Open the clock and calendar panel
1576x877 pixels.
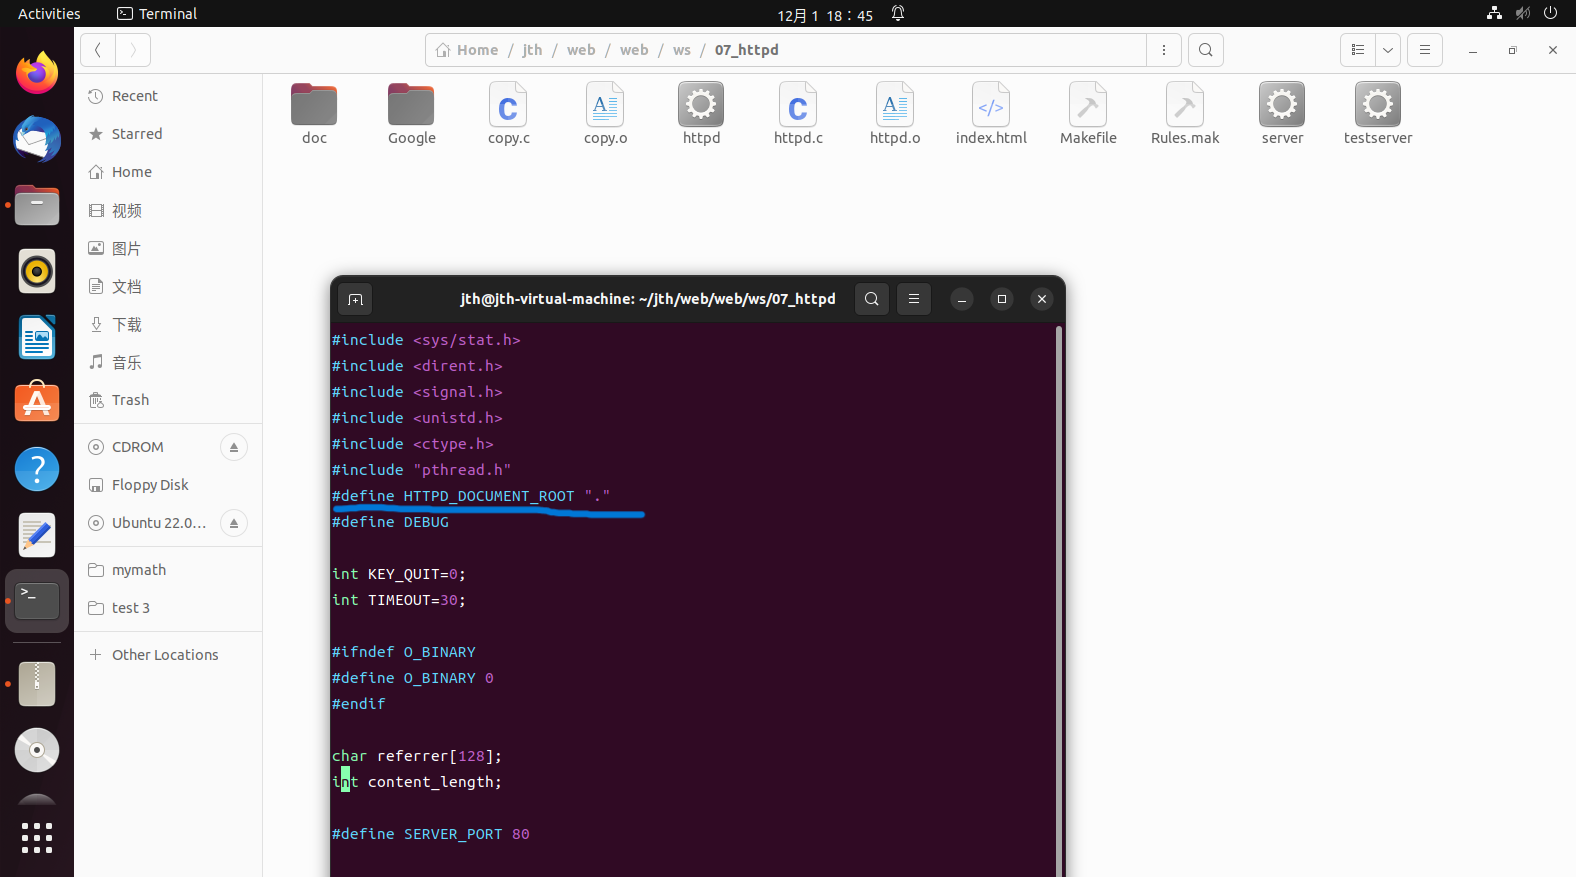(825, 15)
